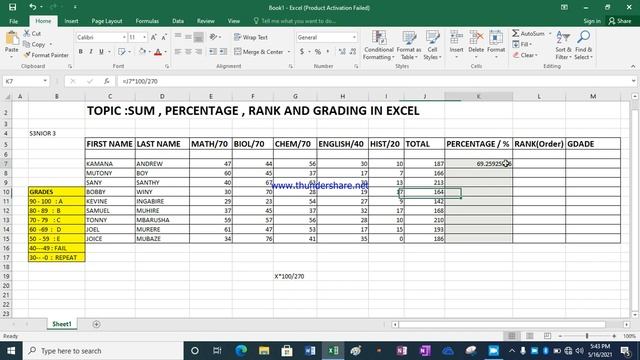Decrease font size with A-down icon
640x360 pixels.
tap(164, 37)
